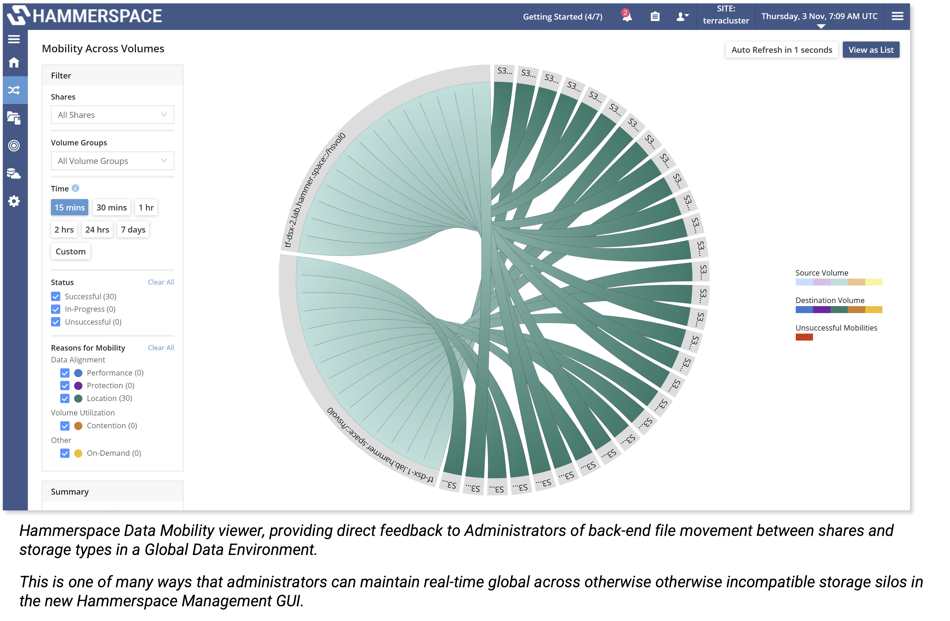The image size is (950, 621).
Task: Toggle the On-Demand (0) checkbox
Action: 65,453
